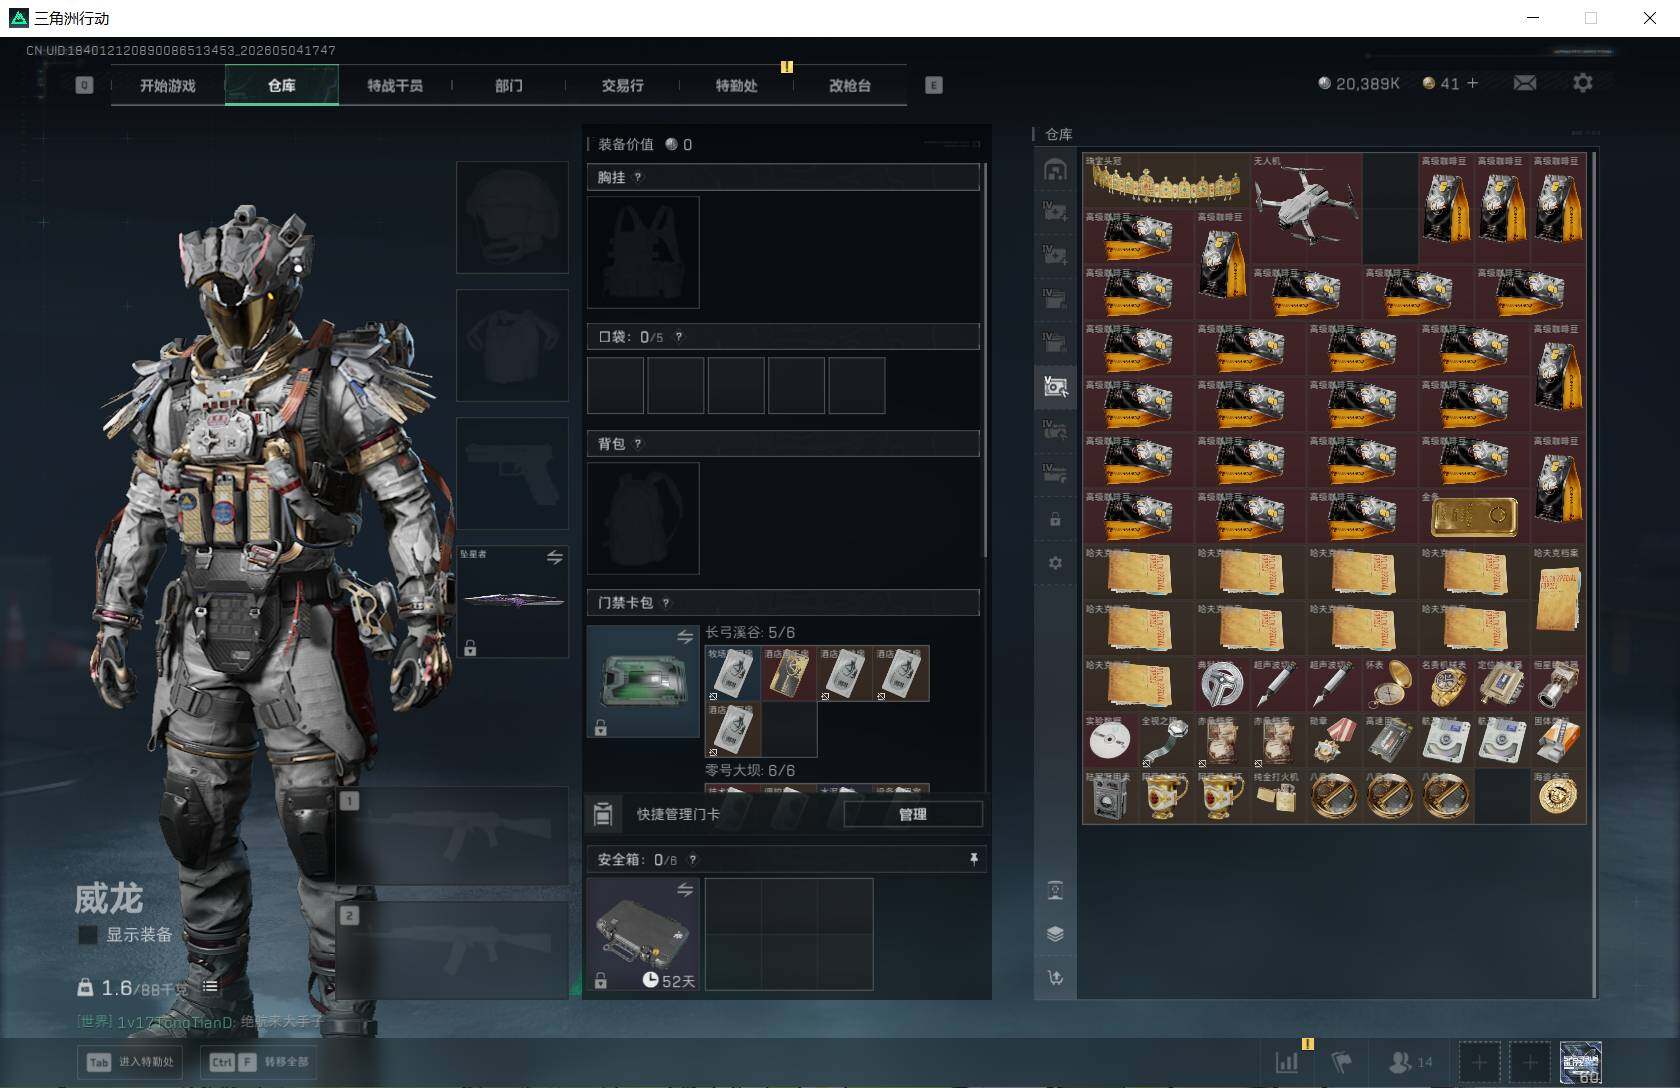
Task: Click the empty helmet equipment slot
Action: pos(512,217)
